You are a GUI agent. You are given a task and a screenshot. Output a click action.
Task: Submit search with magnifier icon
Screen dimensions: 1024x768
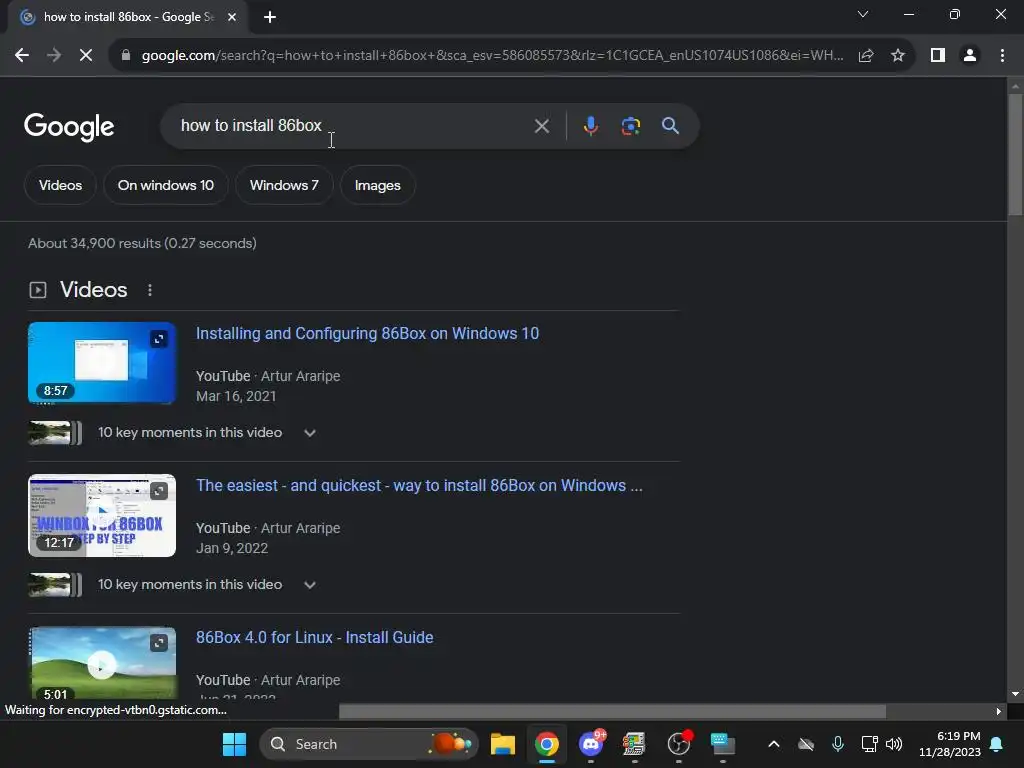point(670,125)
